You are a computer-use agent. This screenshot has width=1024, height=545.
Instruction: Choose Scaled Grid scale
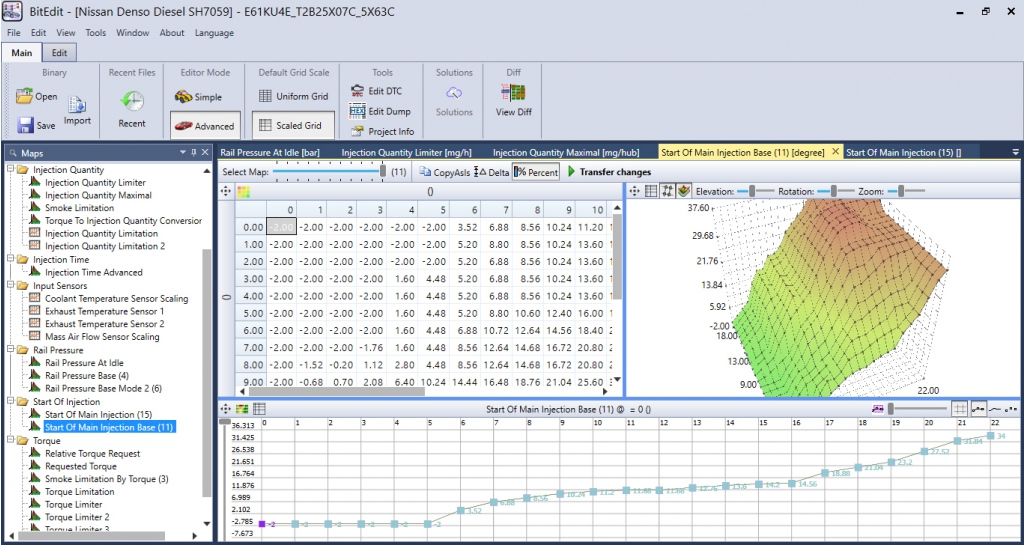293,125
